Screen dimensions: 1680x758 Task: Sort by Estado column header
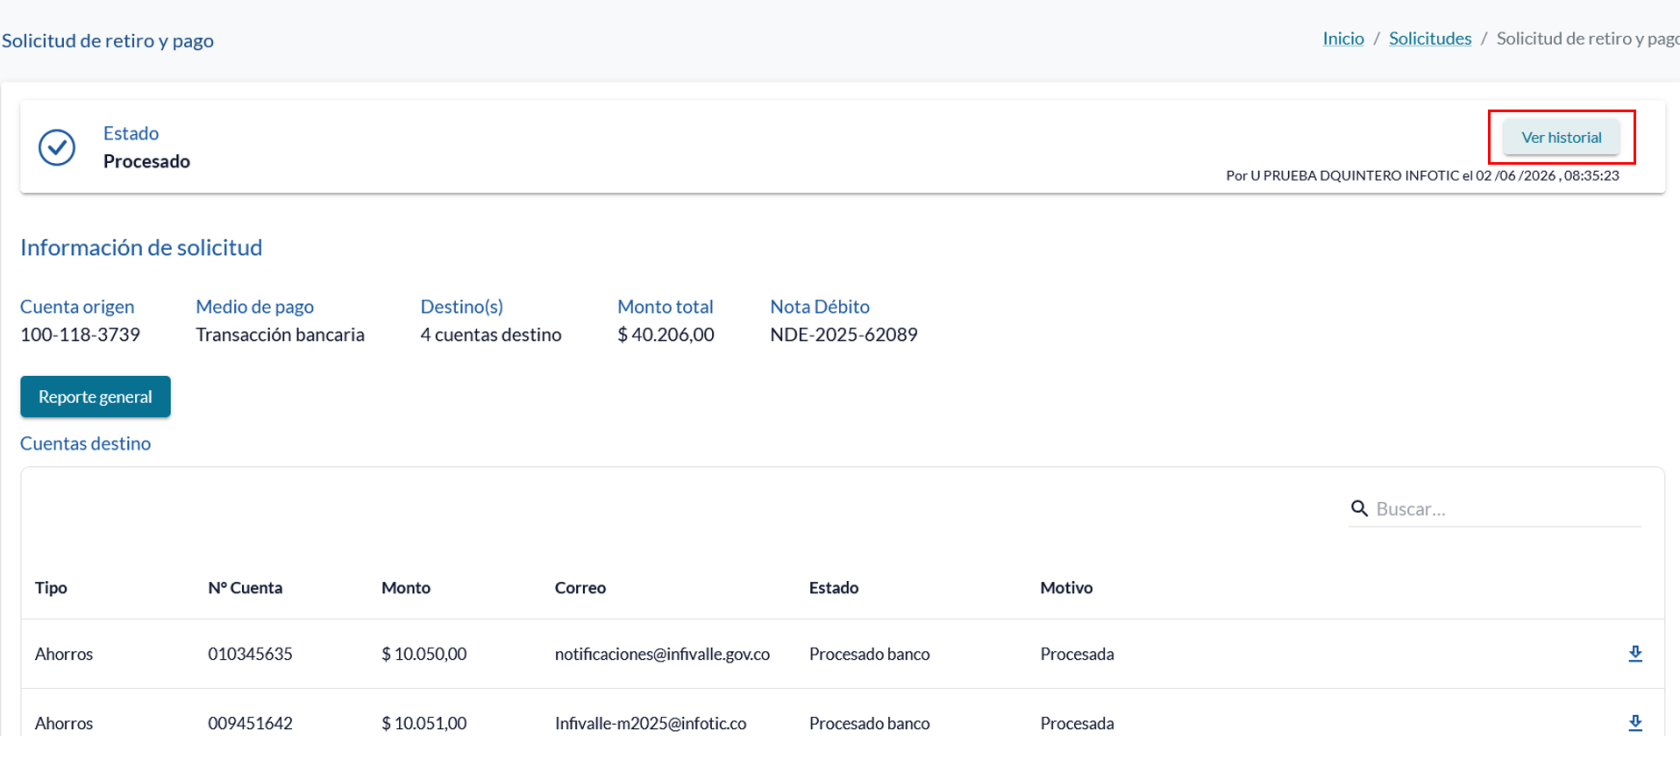834,588
